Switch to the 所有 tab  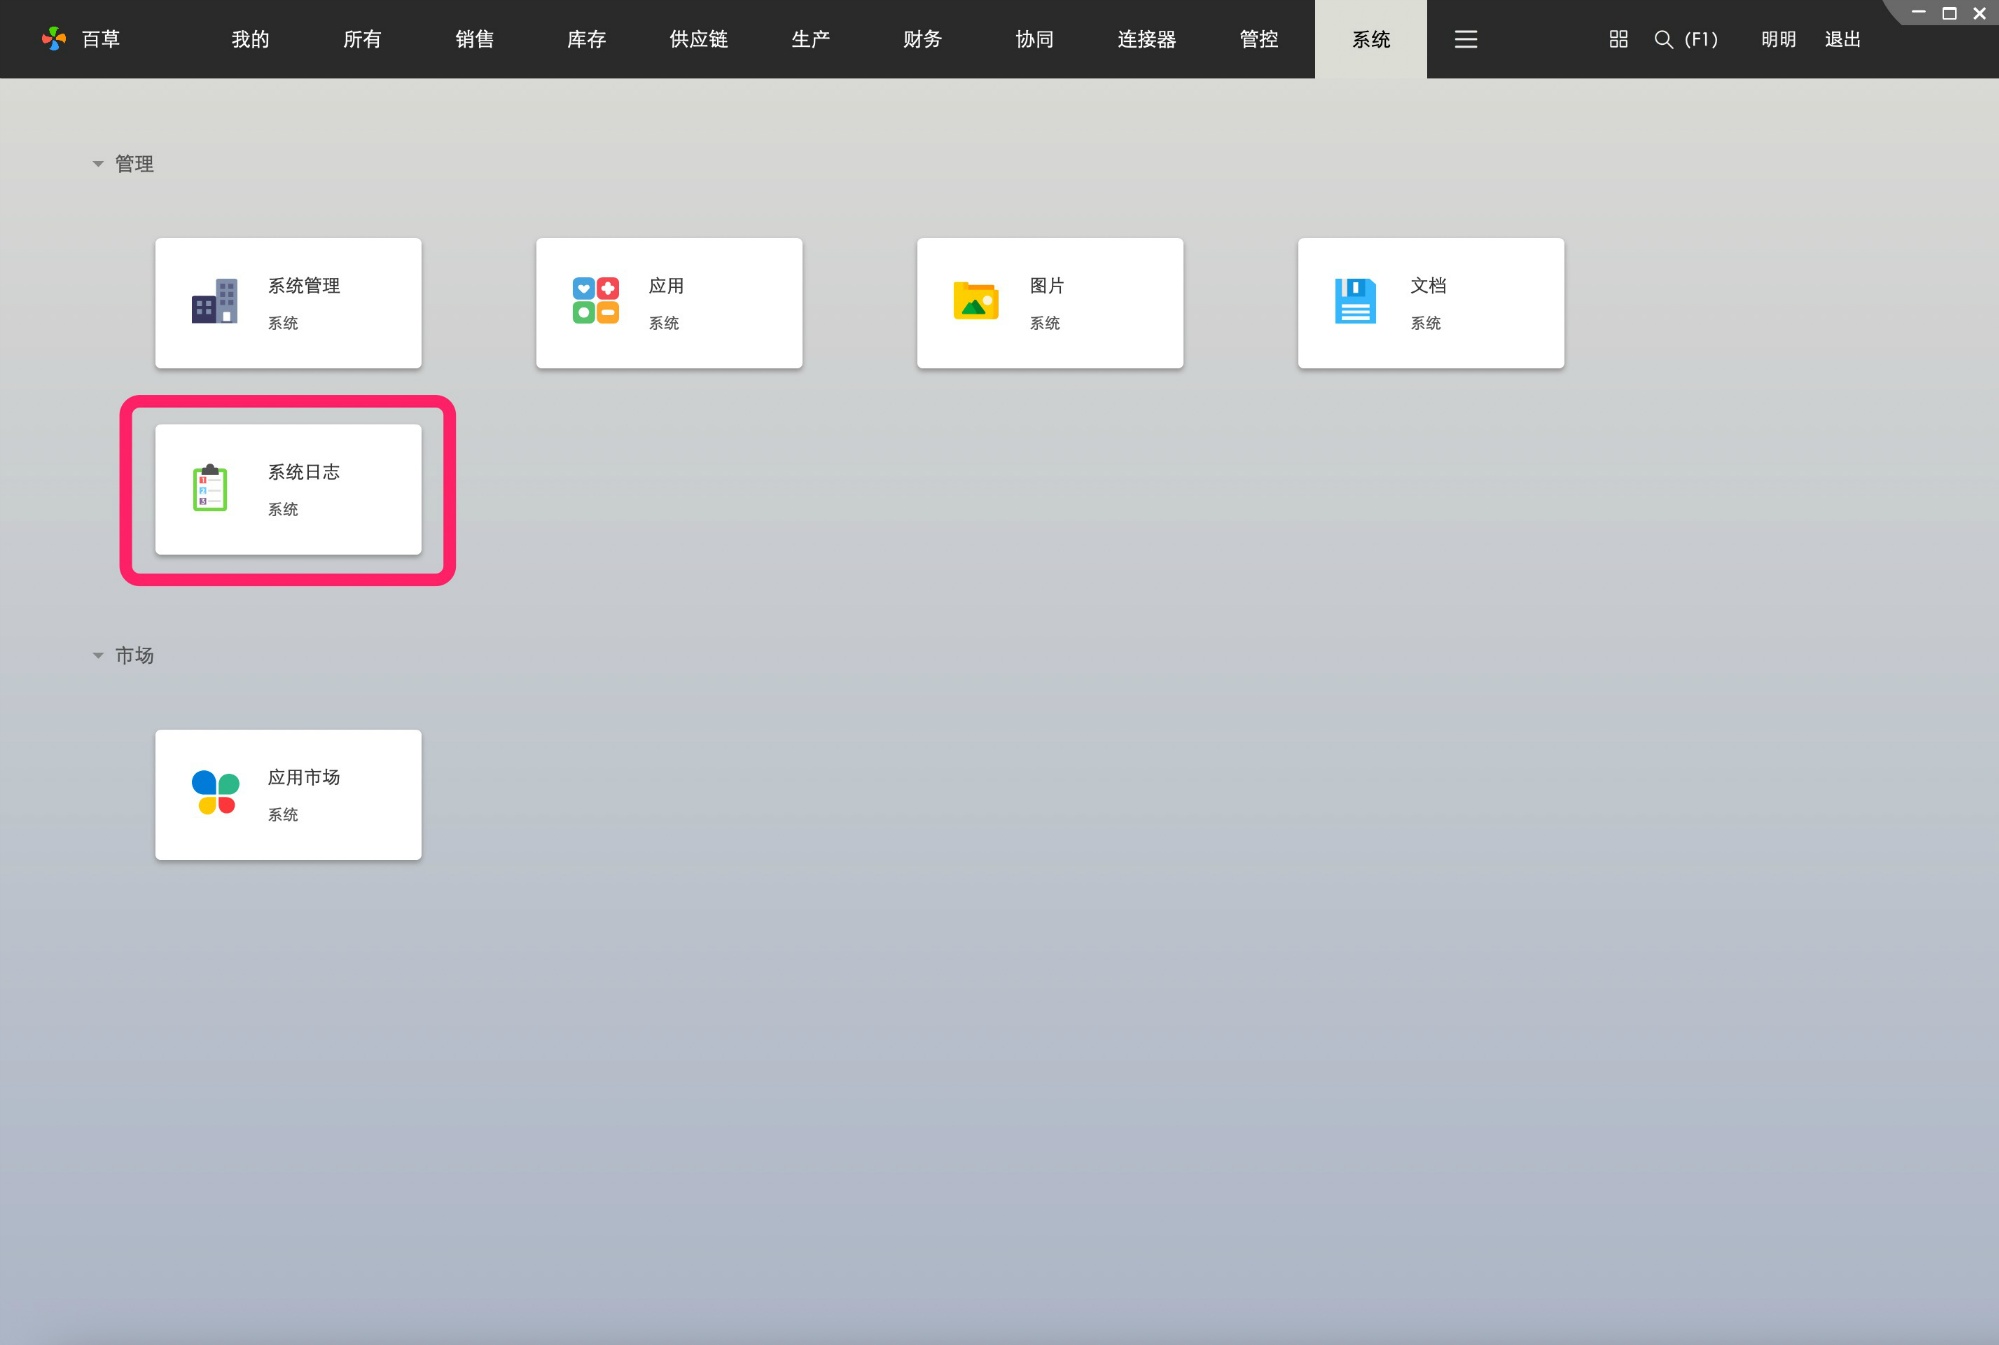[x=362, y=39]
